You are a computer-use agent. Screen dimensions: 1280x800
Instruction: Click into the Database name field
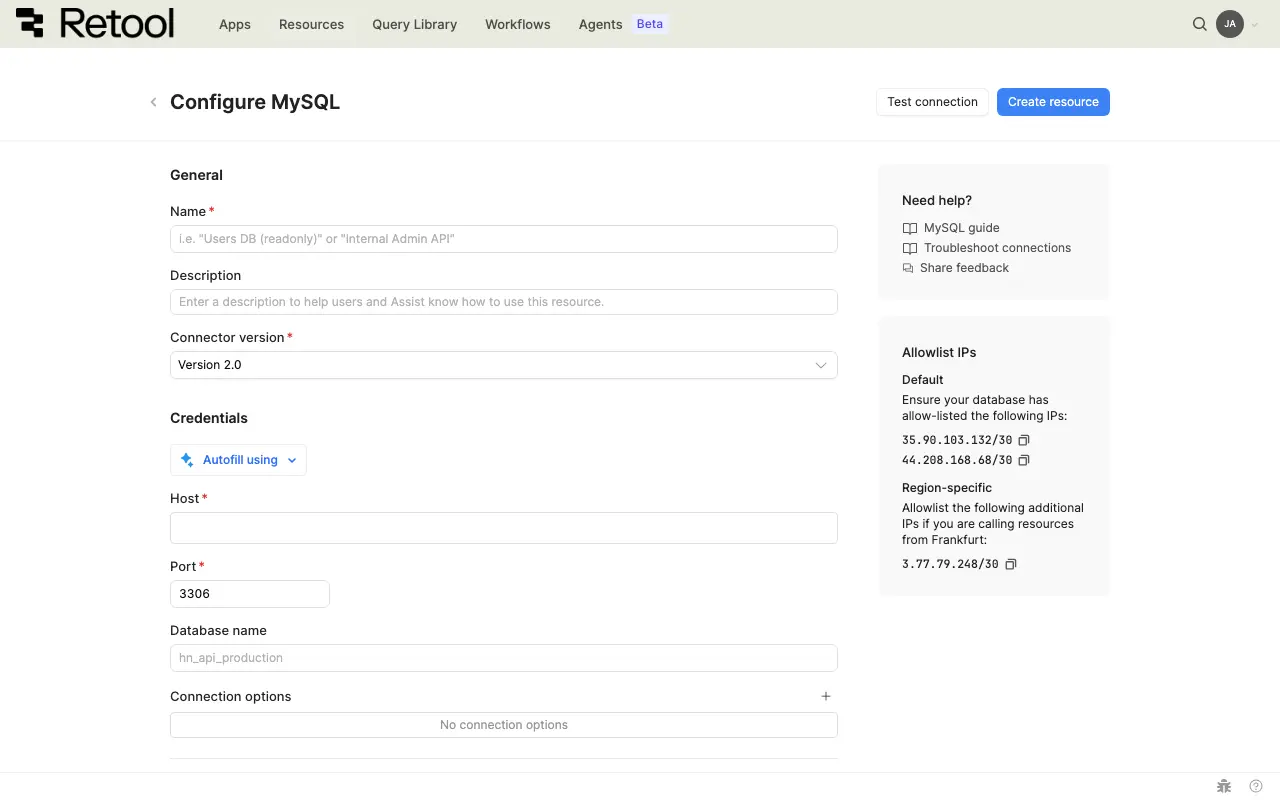point(503,658)
